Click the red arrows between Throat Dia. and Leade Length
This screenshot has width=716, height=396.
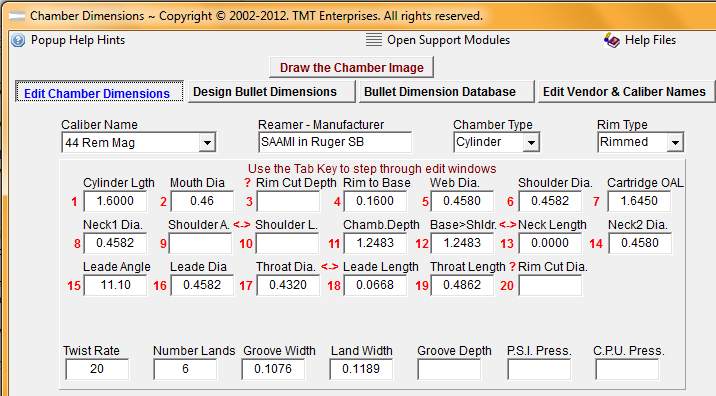329,267
